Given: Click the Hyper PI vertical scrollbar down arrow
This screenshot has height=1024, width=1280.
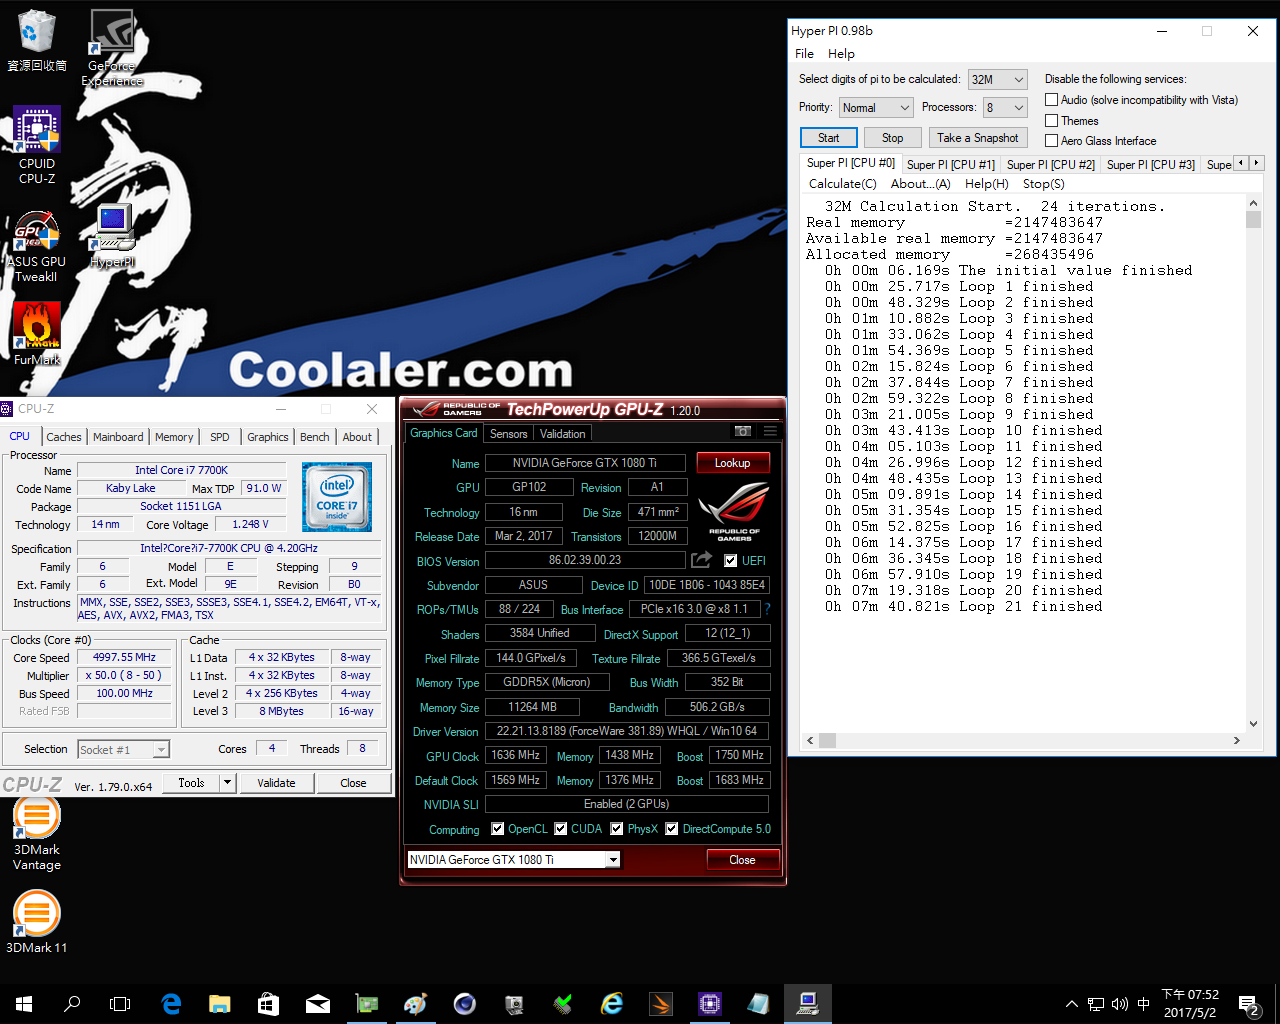Looking at the screenshot, I should pyautogui.click(x=1253, y=724).
